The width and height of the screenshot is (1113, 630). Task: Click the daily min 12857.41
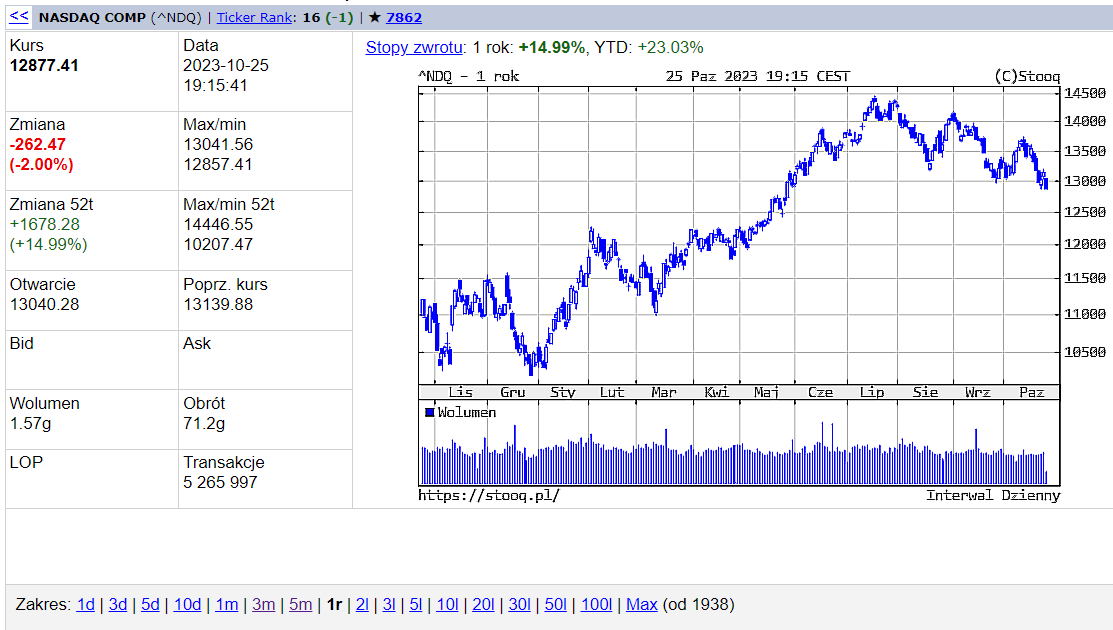coord(218,165)
